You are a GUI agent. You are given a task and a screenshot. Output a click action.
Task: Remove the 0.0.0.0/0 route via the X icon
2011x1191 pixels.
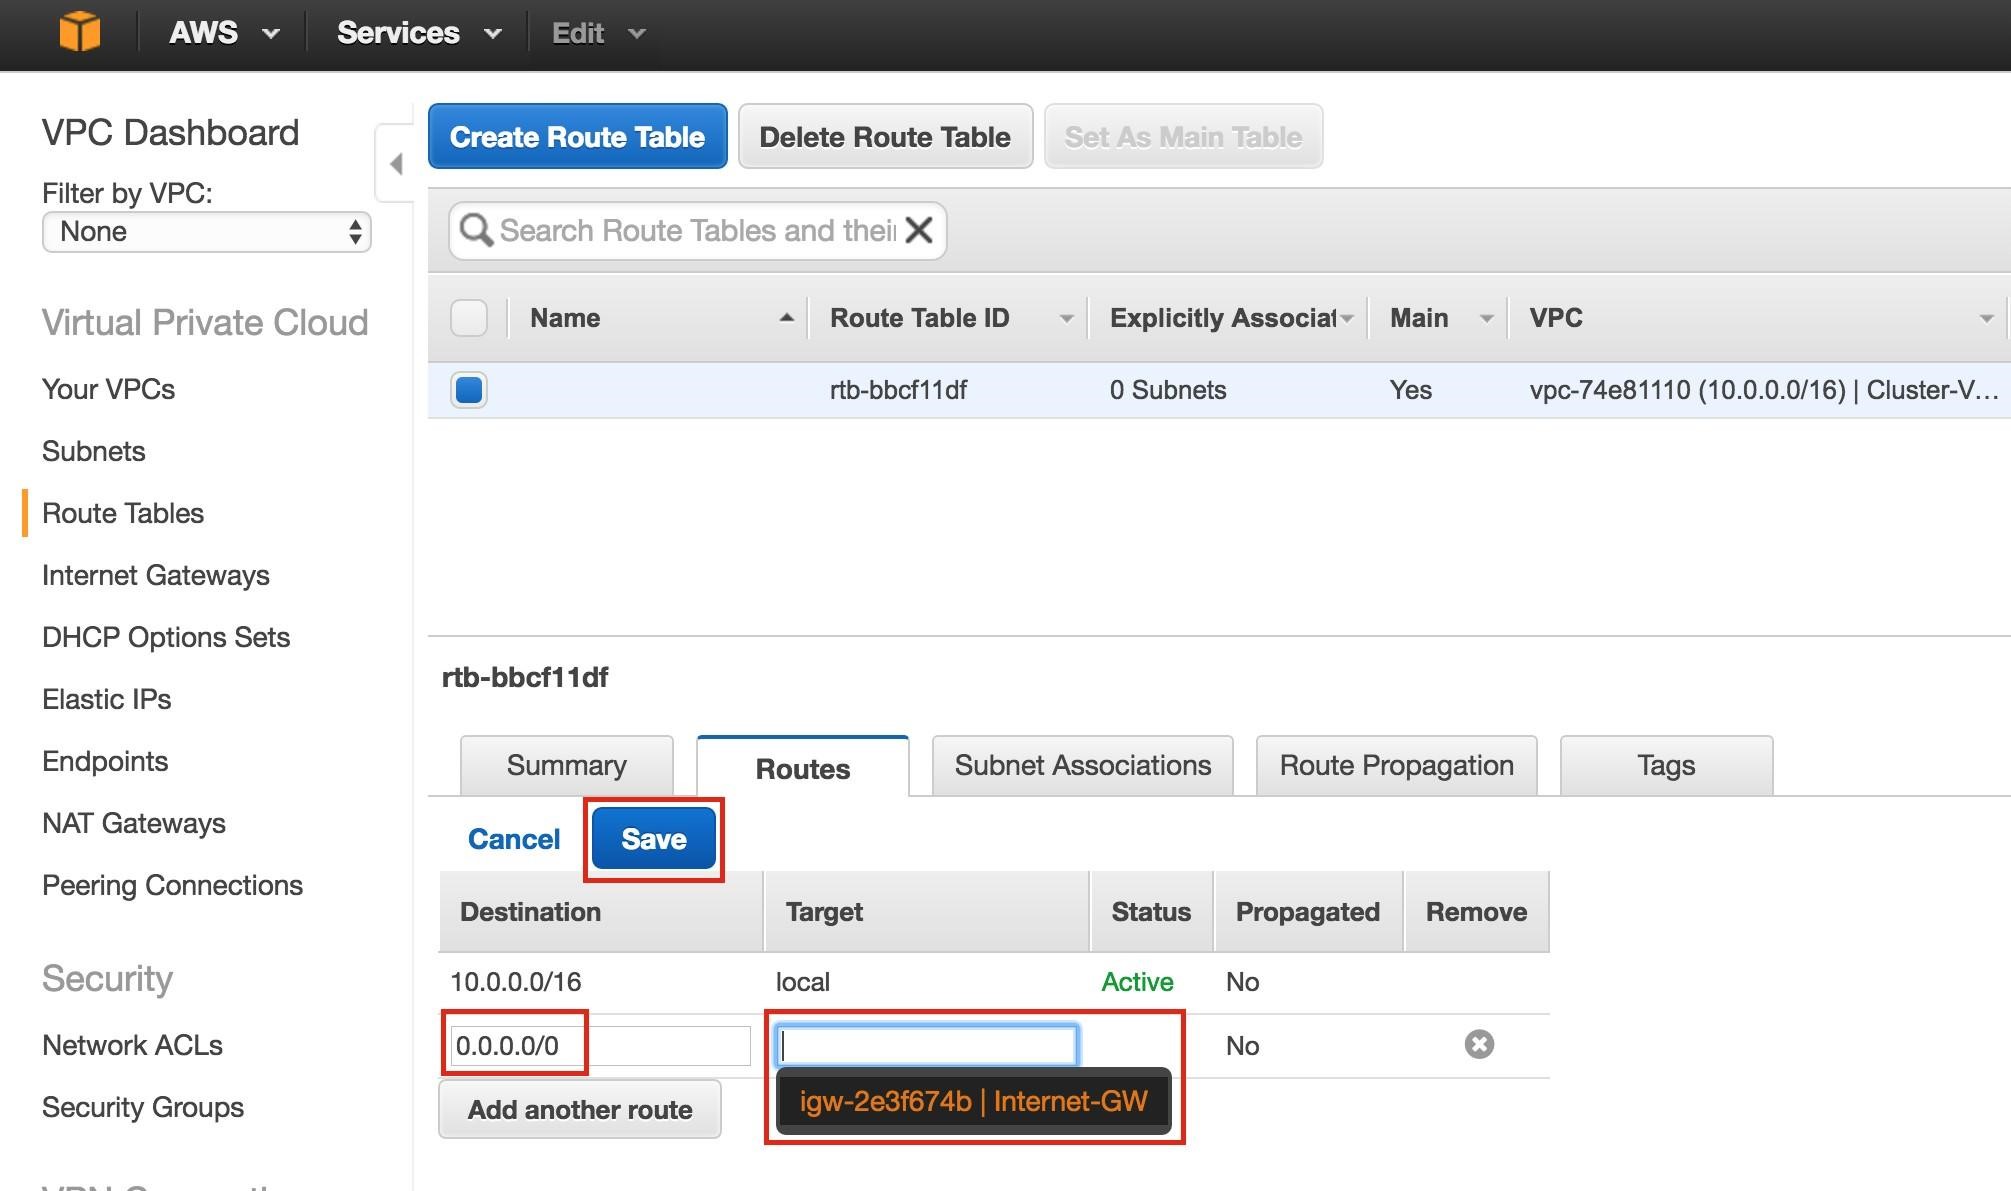(x=1479, y=1045)
